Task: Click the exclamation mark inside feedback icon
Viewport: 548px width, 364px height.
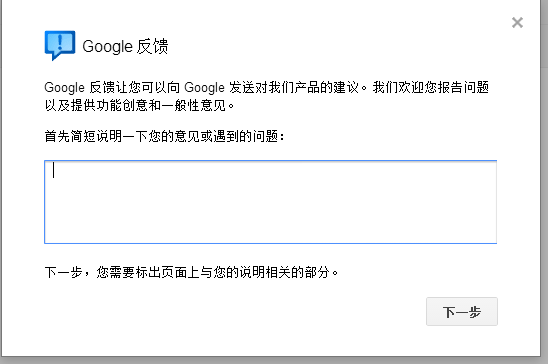Action: (x=60, y=42)
